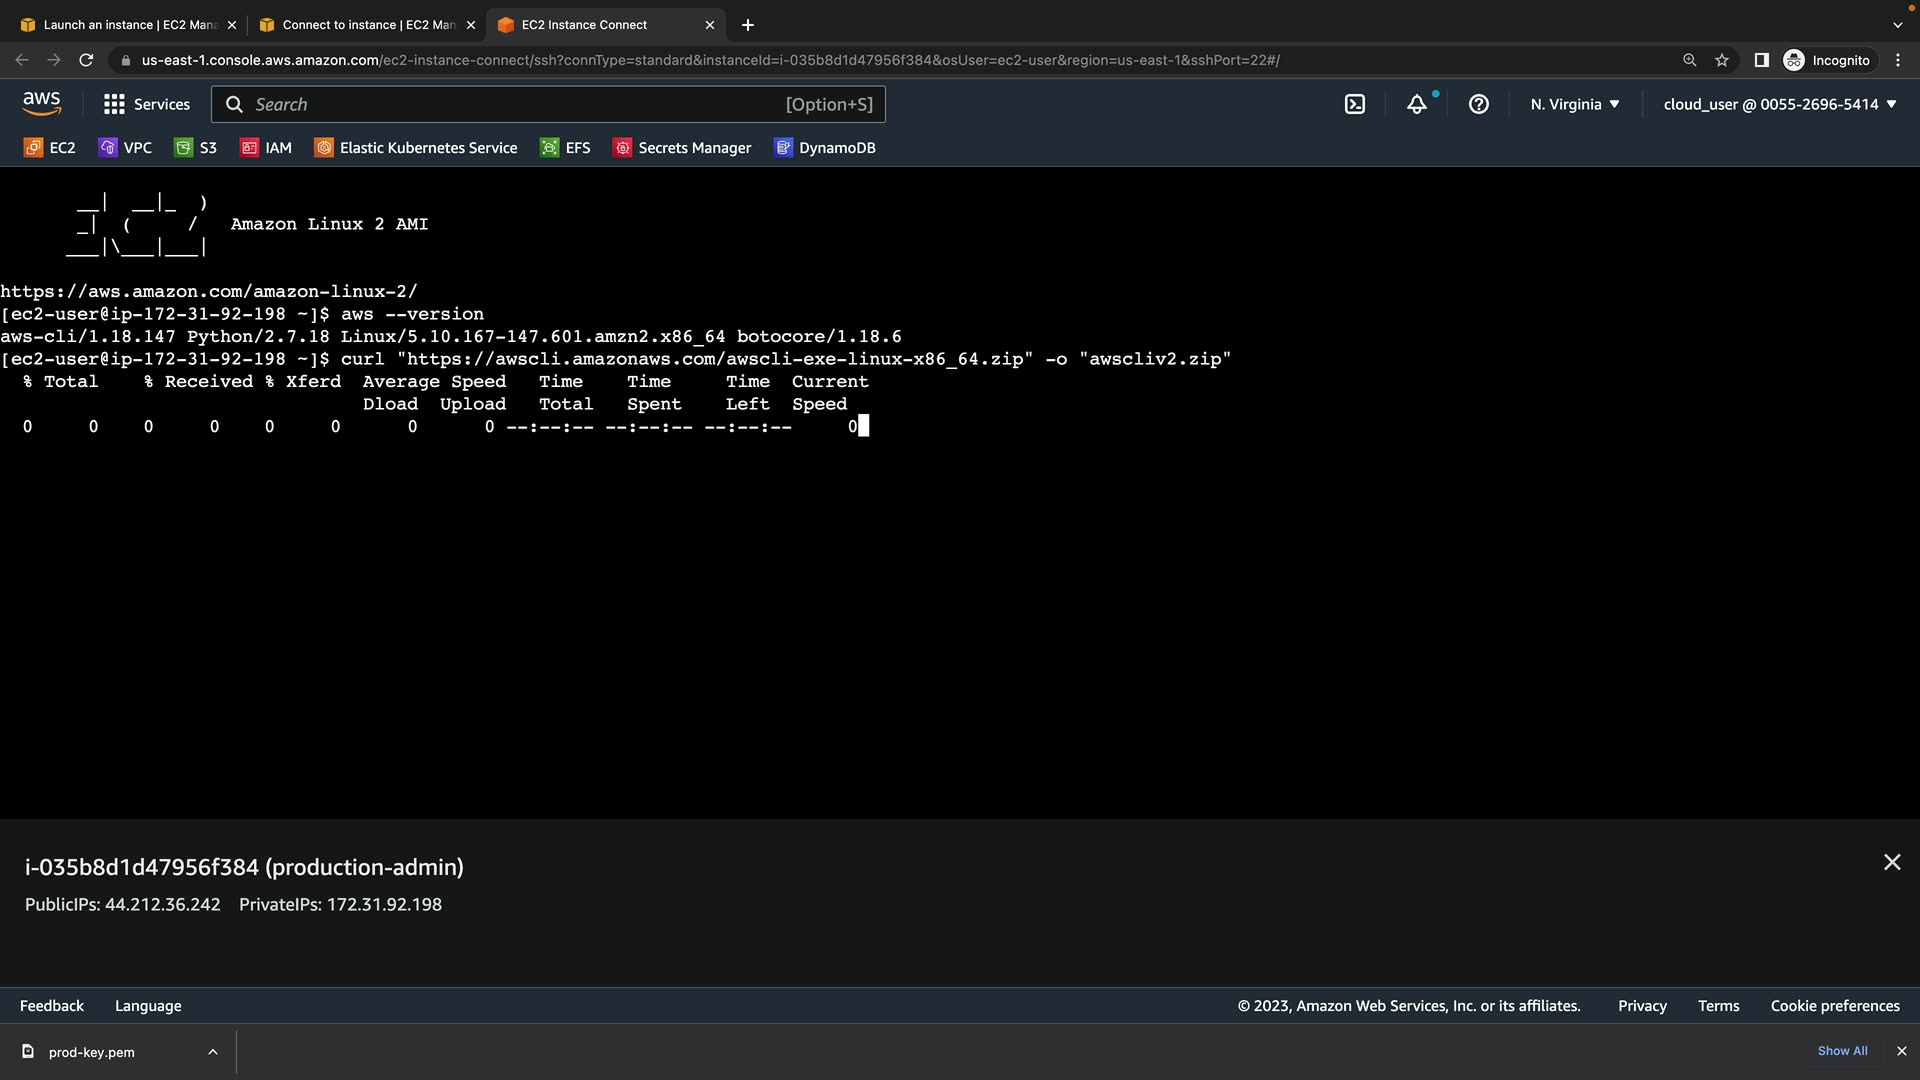
Task: Bookmark this page with star icon
Action: coord(1722,60)
